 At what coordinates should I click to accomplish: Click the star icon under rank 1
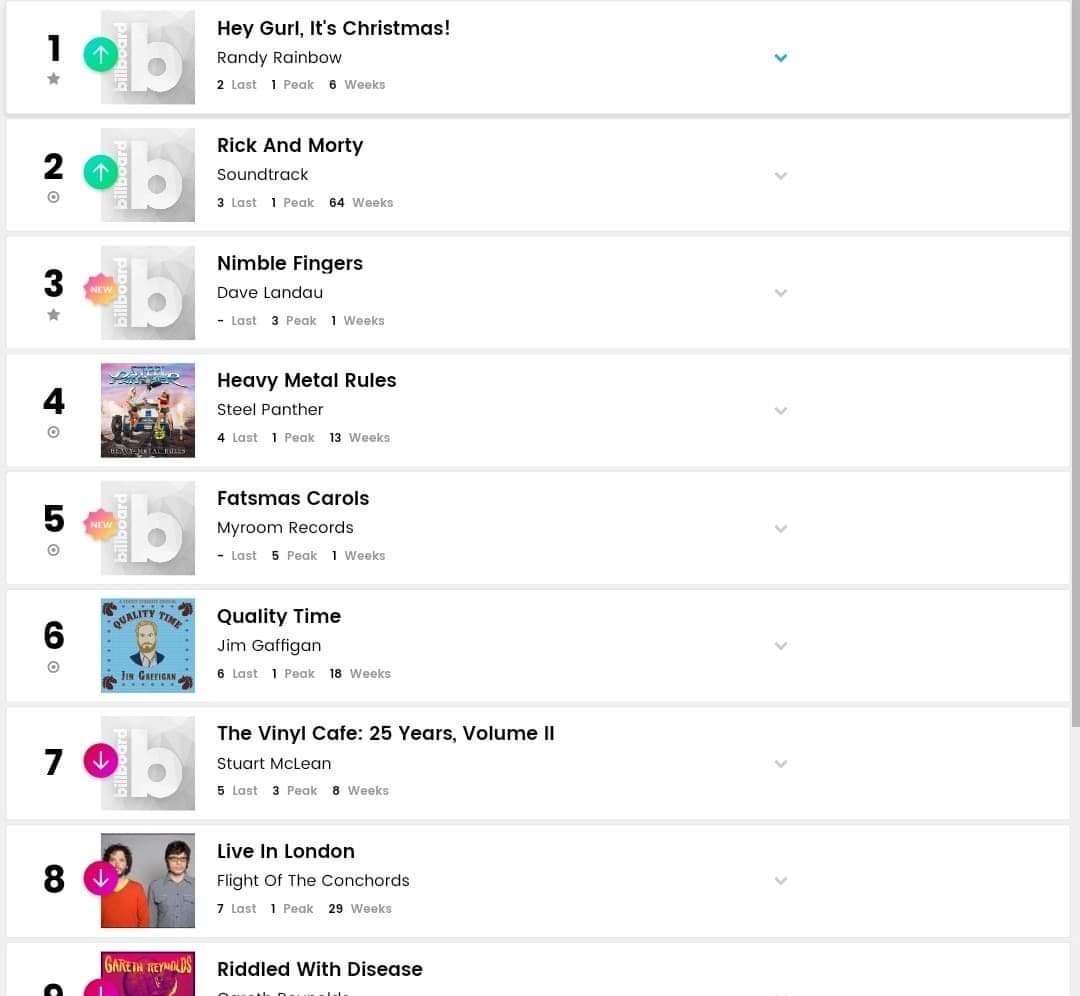coord(53,79)
